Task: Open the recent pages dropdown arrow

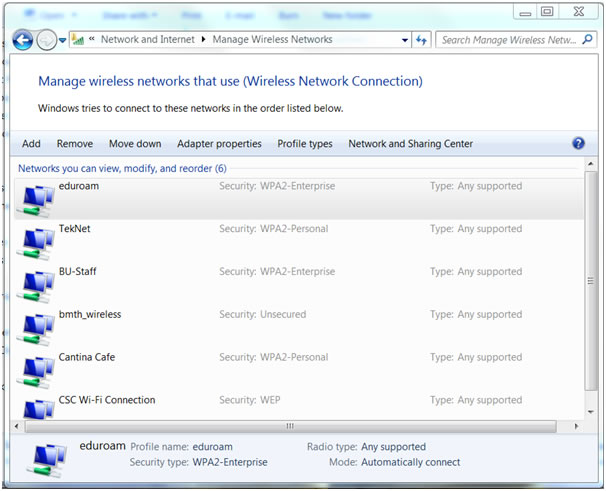Action: [62, 40]
